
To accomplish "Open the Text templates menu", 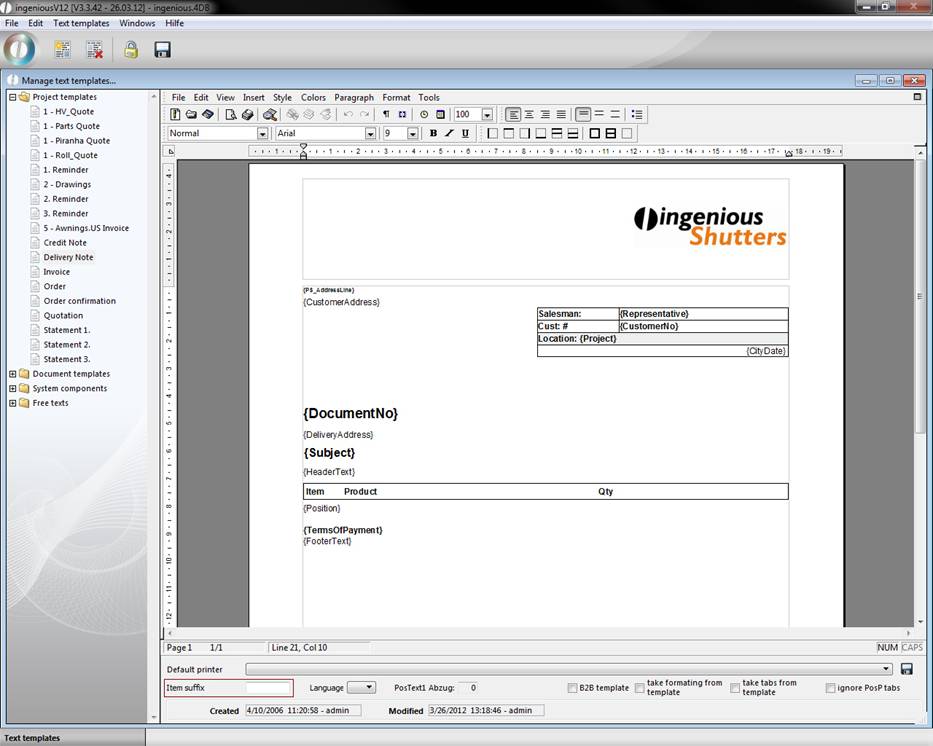I will (81, 23).
